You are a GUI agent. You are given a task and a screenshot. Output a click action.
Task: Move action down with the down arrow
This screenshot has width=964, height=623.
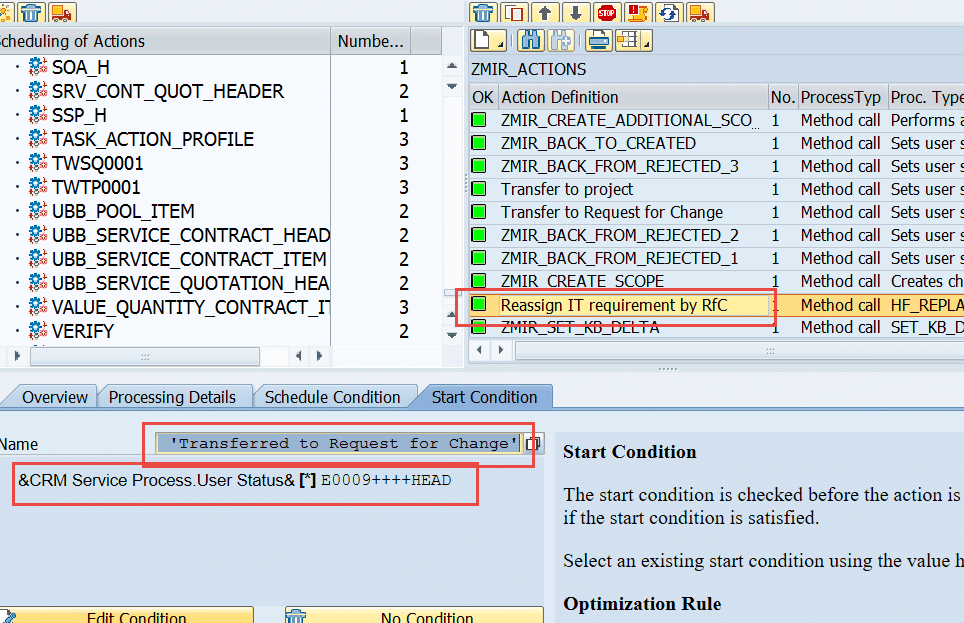575,13
